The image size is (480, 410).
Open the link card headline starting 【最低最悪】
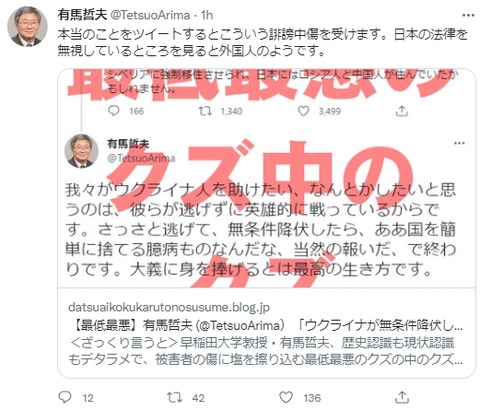coord(267,325)
